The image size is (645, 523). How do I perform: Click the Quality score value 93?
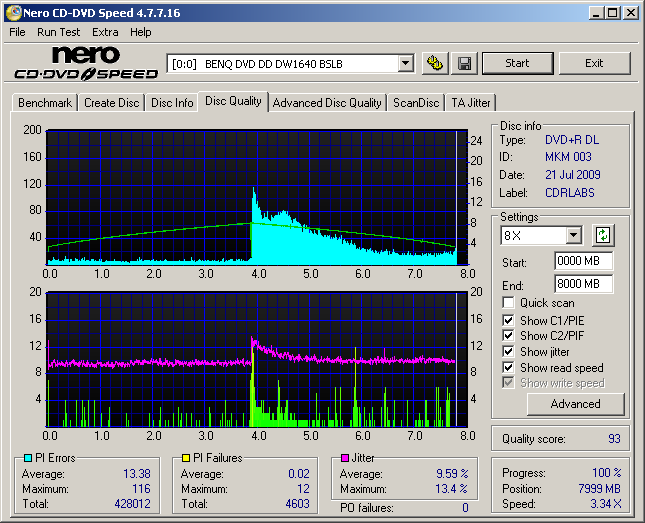[x=614, y=439]
